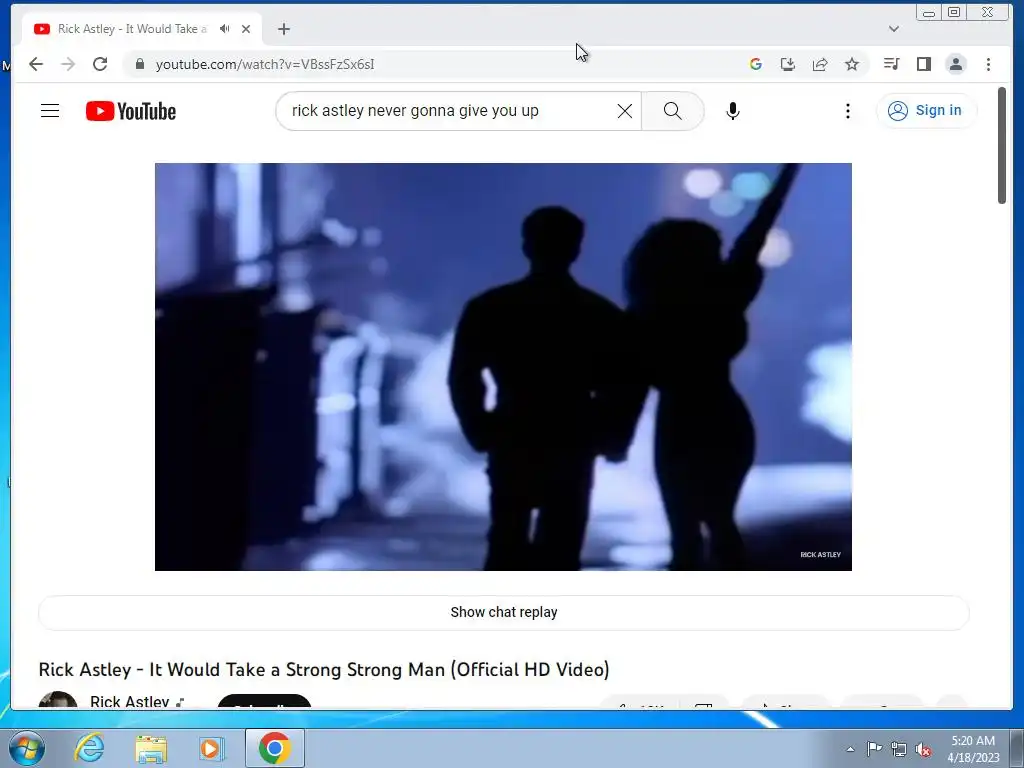Image resolution: width=1024 pixels, height=768 pixels.
Task: View site information padlock icon
Action: pos(139,64)
